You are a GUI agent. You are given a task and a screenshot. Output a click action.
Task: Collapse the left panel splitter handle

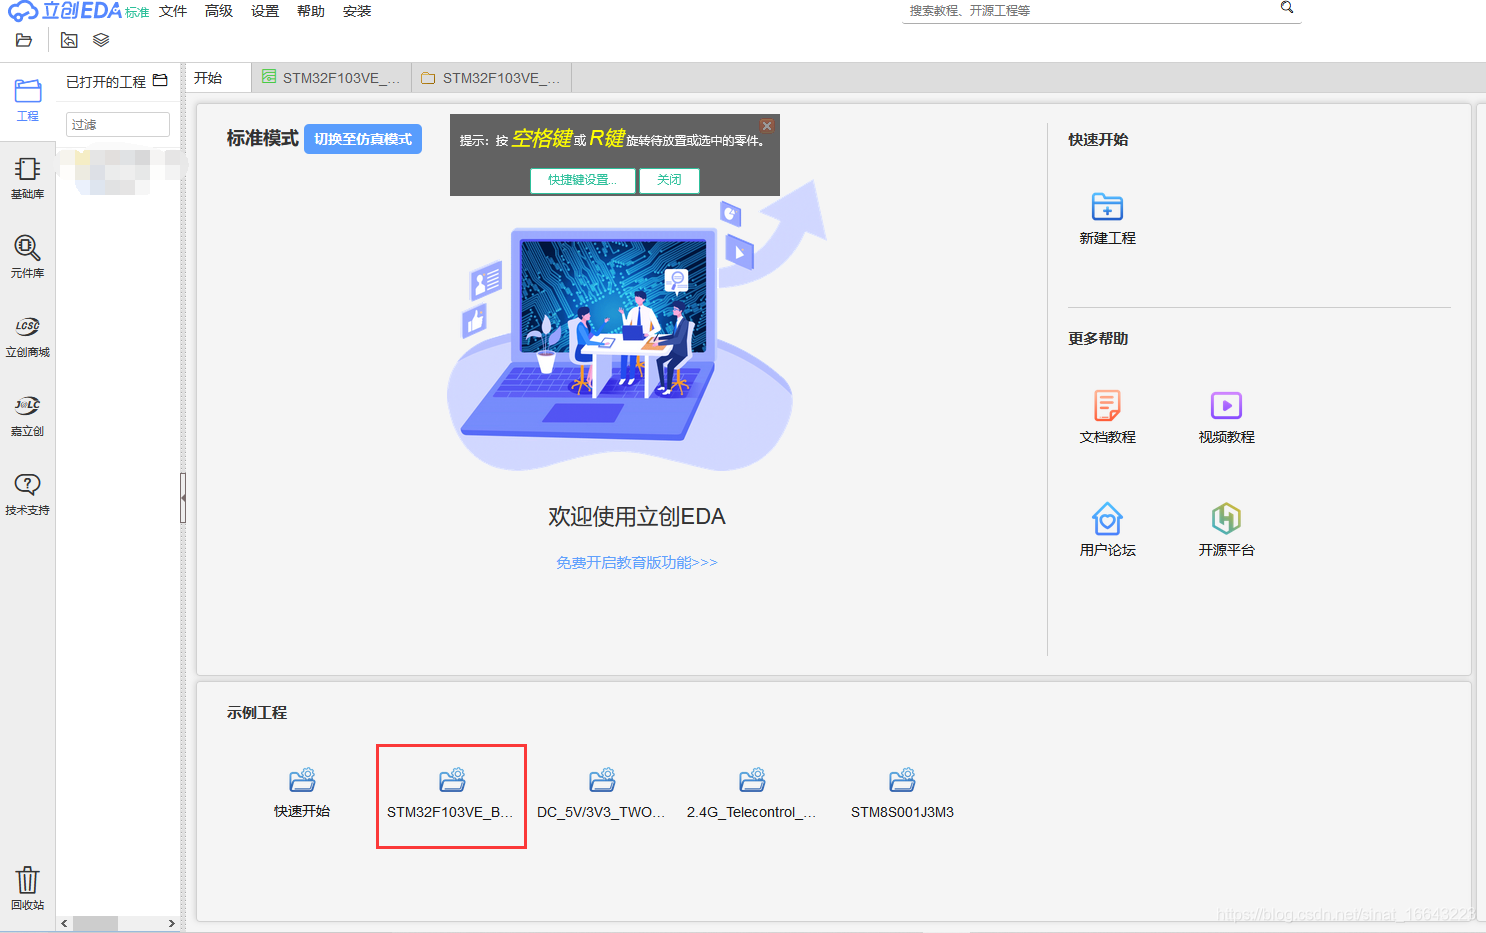[x=183, y=498]
